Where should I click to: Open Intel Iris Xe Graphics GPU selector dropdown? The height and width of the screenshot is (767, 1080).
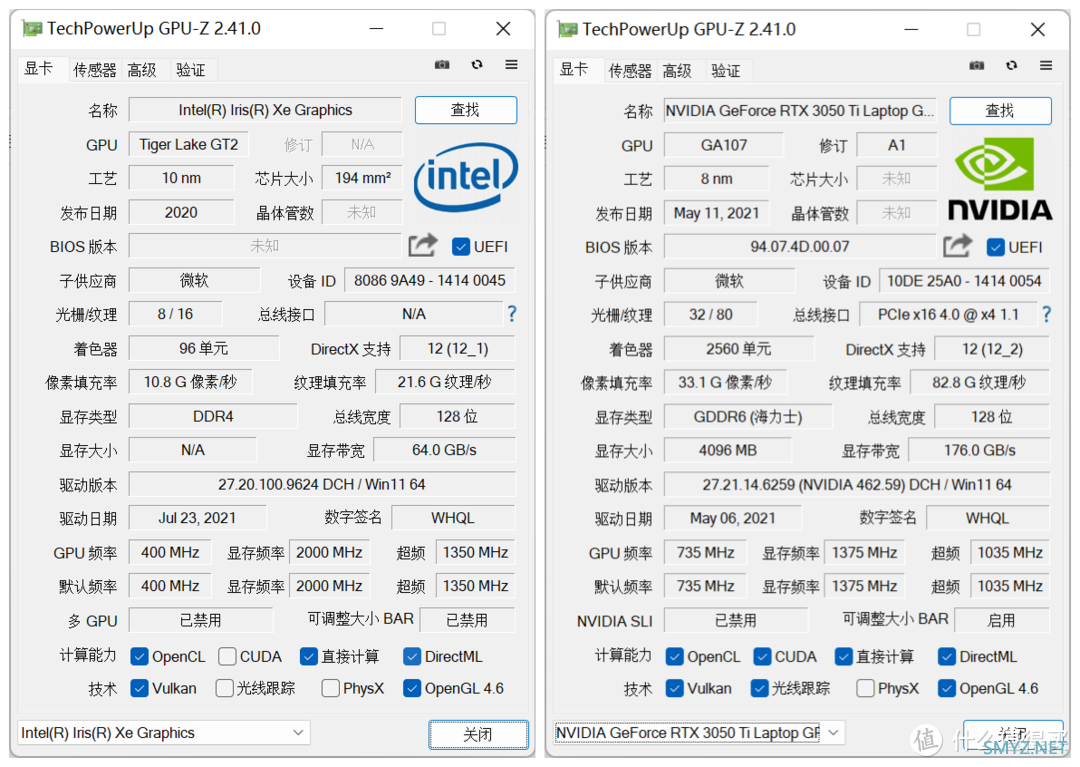(x=164, y=733)
